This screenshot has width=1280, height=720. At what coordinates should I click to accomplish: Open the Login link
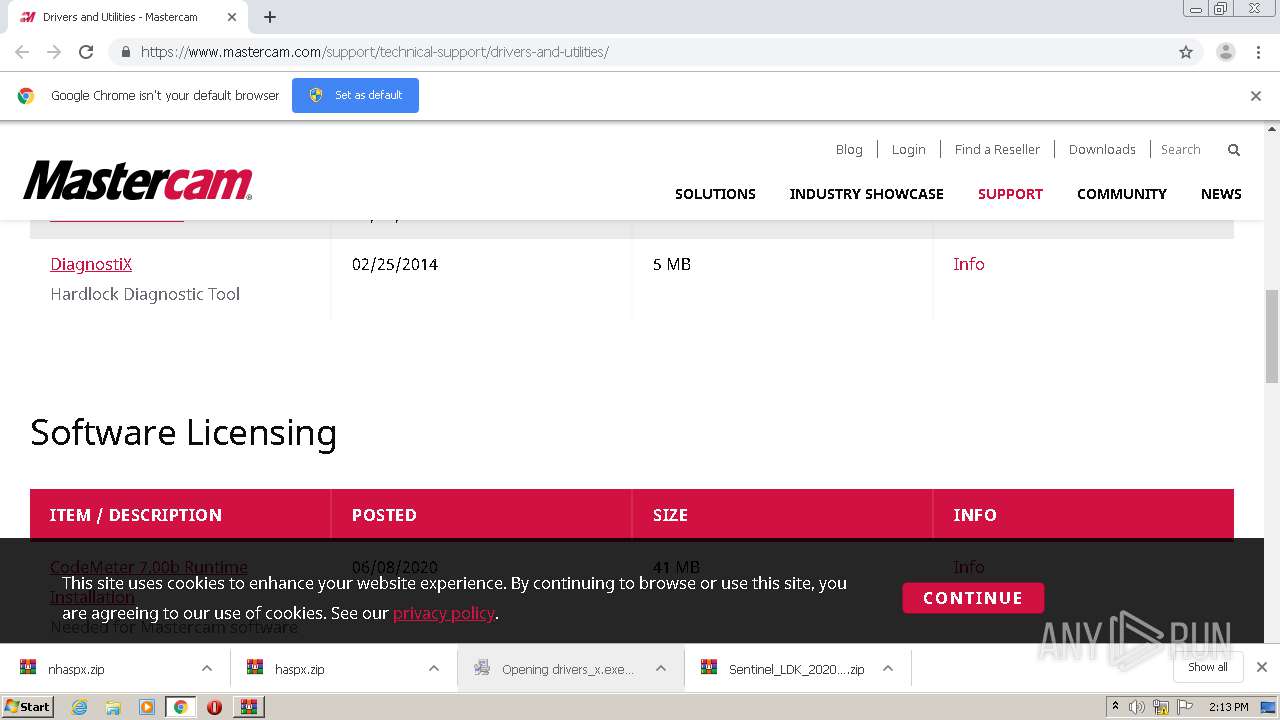[908, 149]
